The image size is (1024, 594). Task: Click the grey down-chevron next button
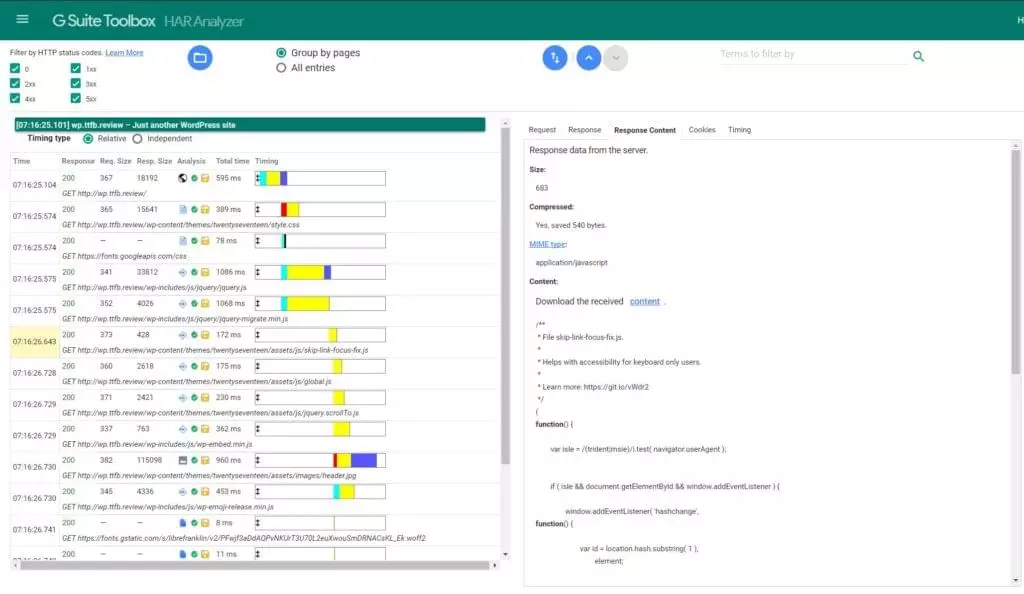pos(615,57)
